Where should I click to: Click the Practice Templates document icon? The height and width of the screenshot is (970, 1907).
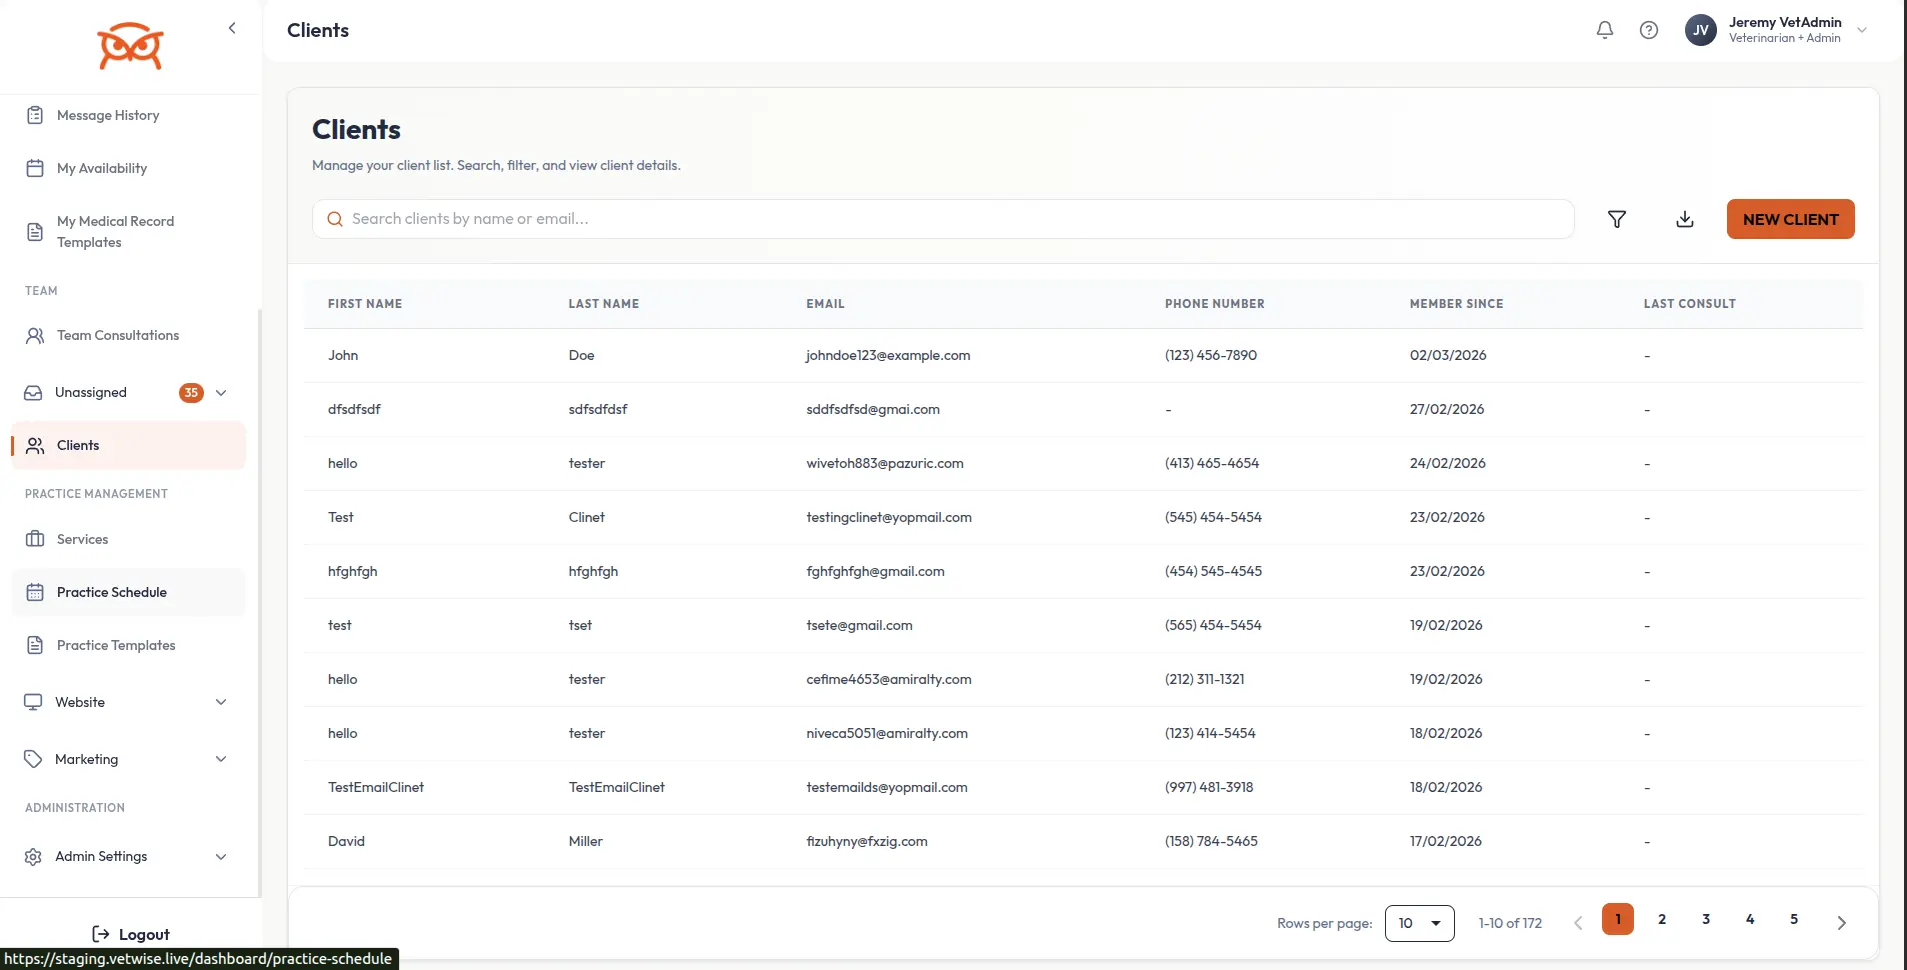pos(35,645)
